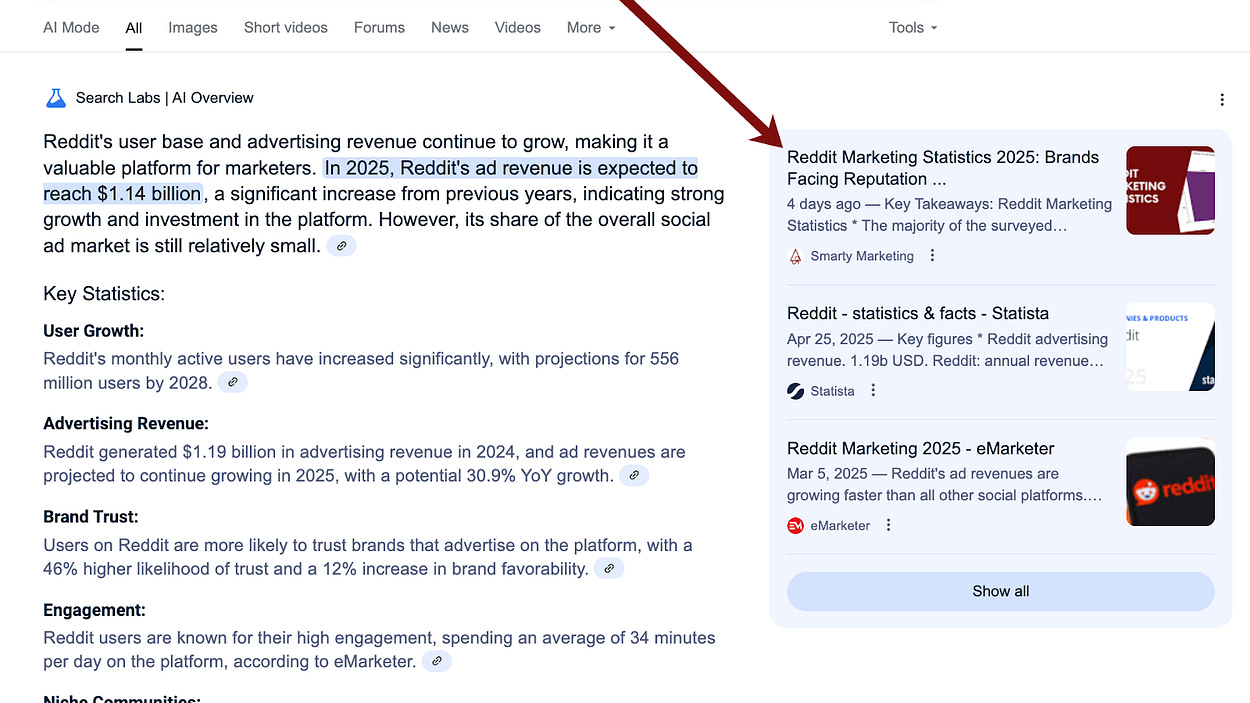Screen dimensions: 1250x703
Task: Open the Tools dropdown
Action: click(913, 27)
